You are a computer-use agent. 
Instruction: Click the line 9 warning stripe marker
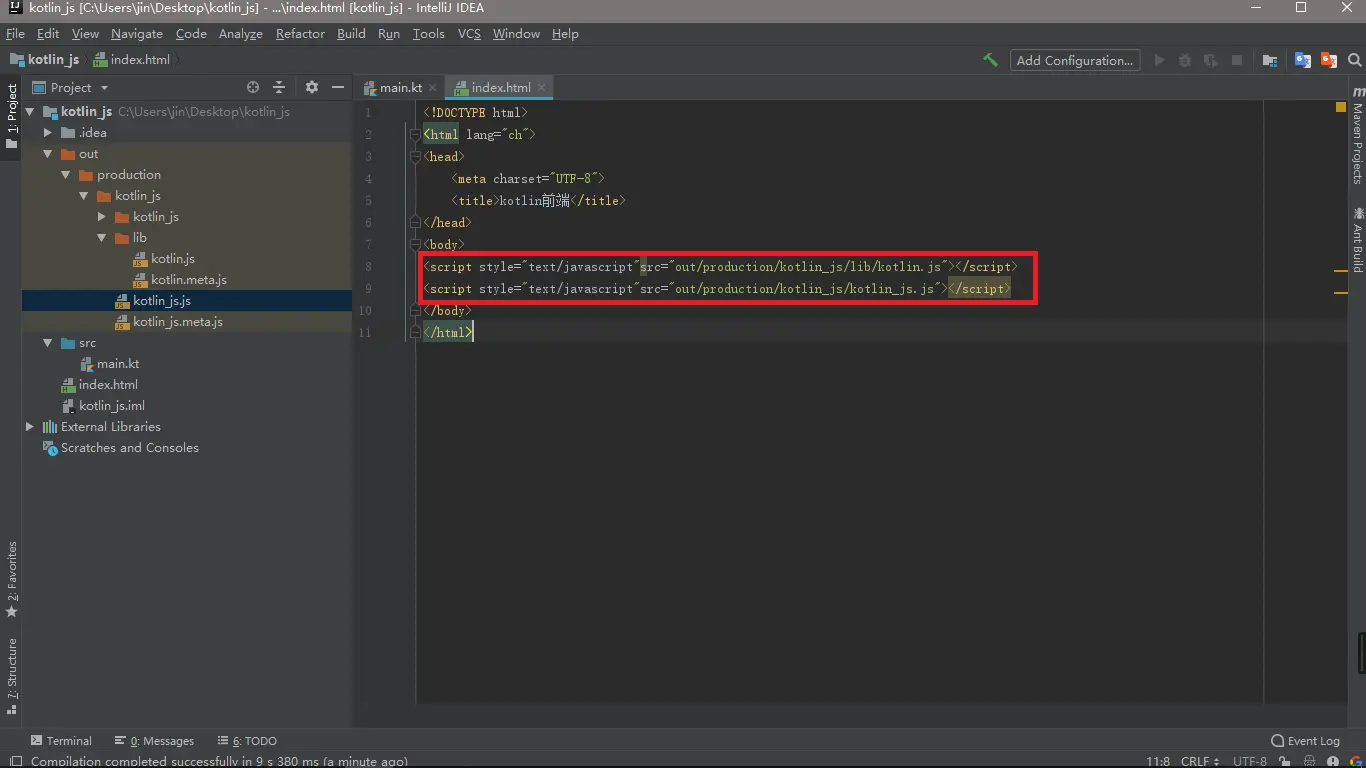coord(1341,293)
